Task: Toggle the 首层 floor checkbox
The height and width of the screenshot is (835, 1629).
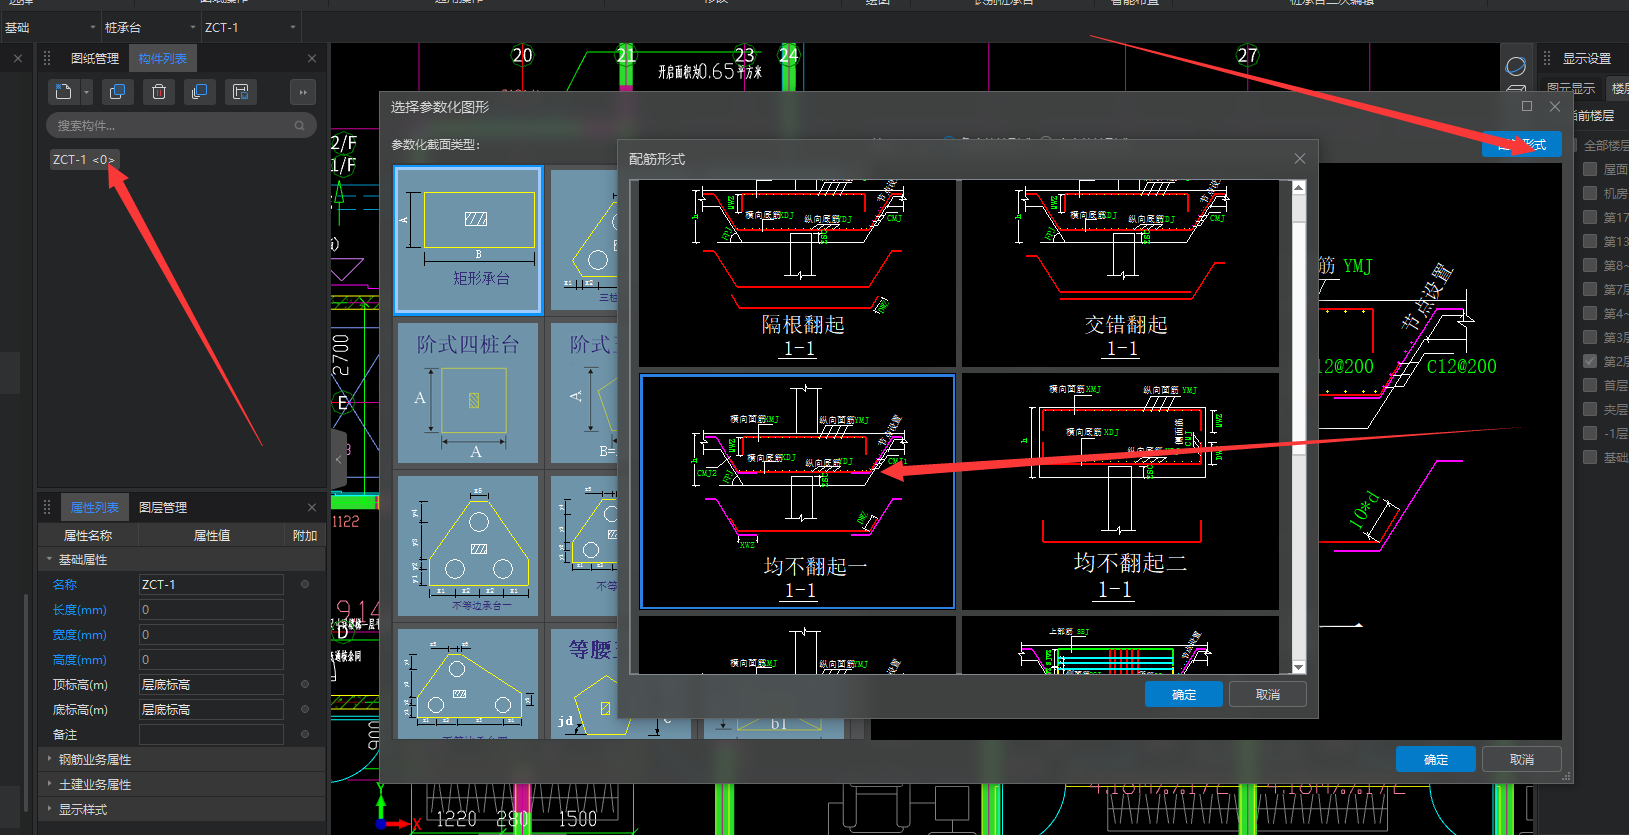Action: tap(1590, 385)
